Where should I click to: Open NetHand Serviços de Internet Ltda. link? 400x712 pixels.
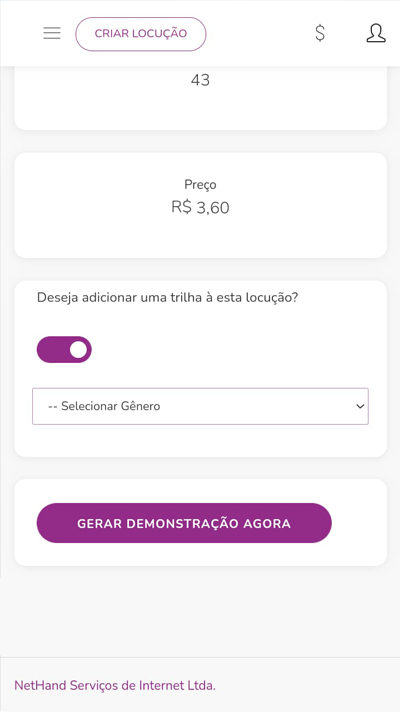[115, 685]
